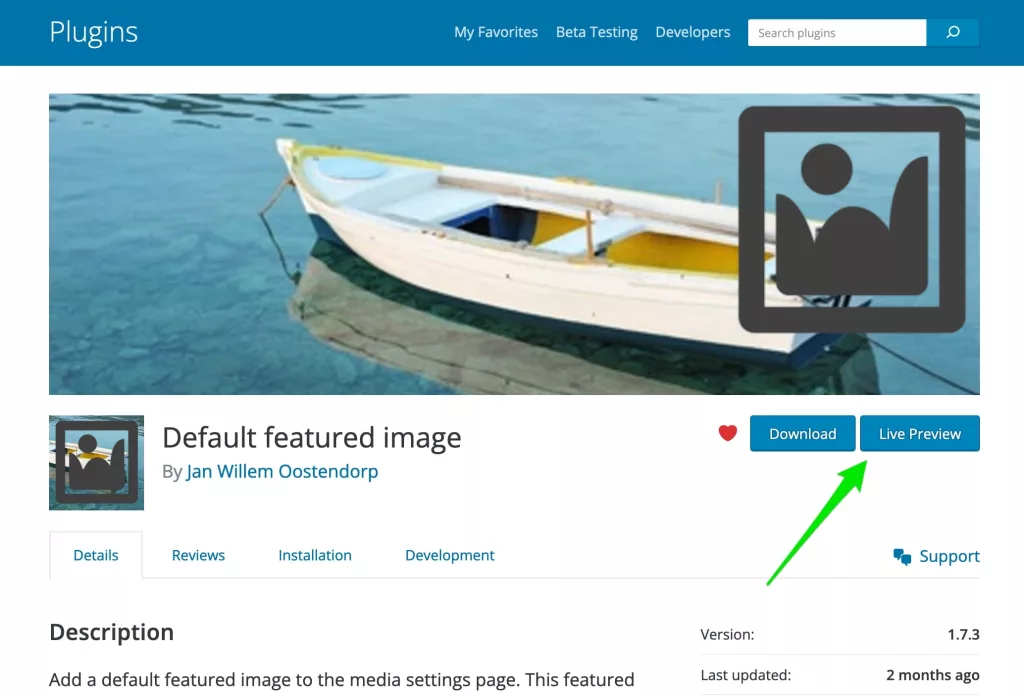Click the version value 1.7.3
The image size is (1024, 698).
pyautogui.click(x=963, y=634)
